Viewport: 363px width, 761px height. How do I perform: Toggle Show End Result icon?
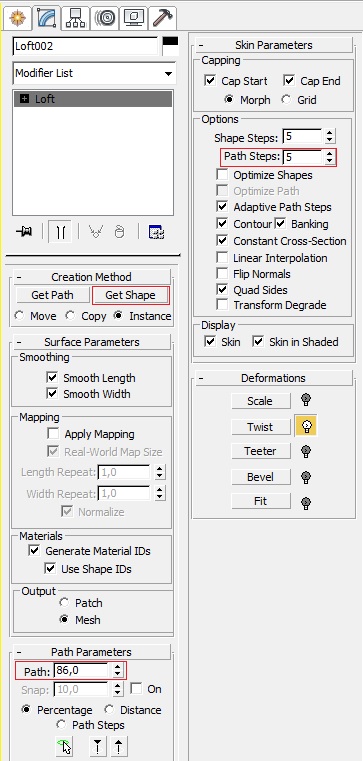[61, 232]
